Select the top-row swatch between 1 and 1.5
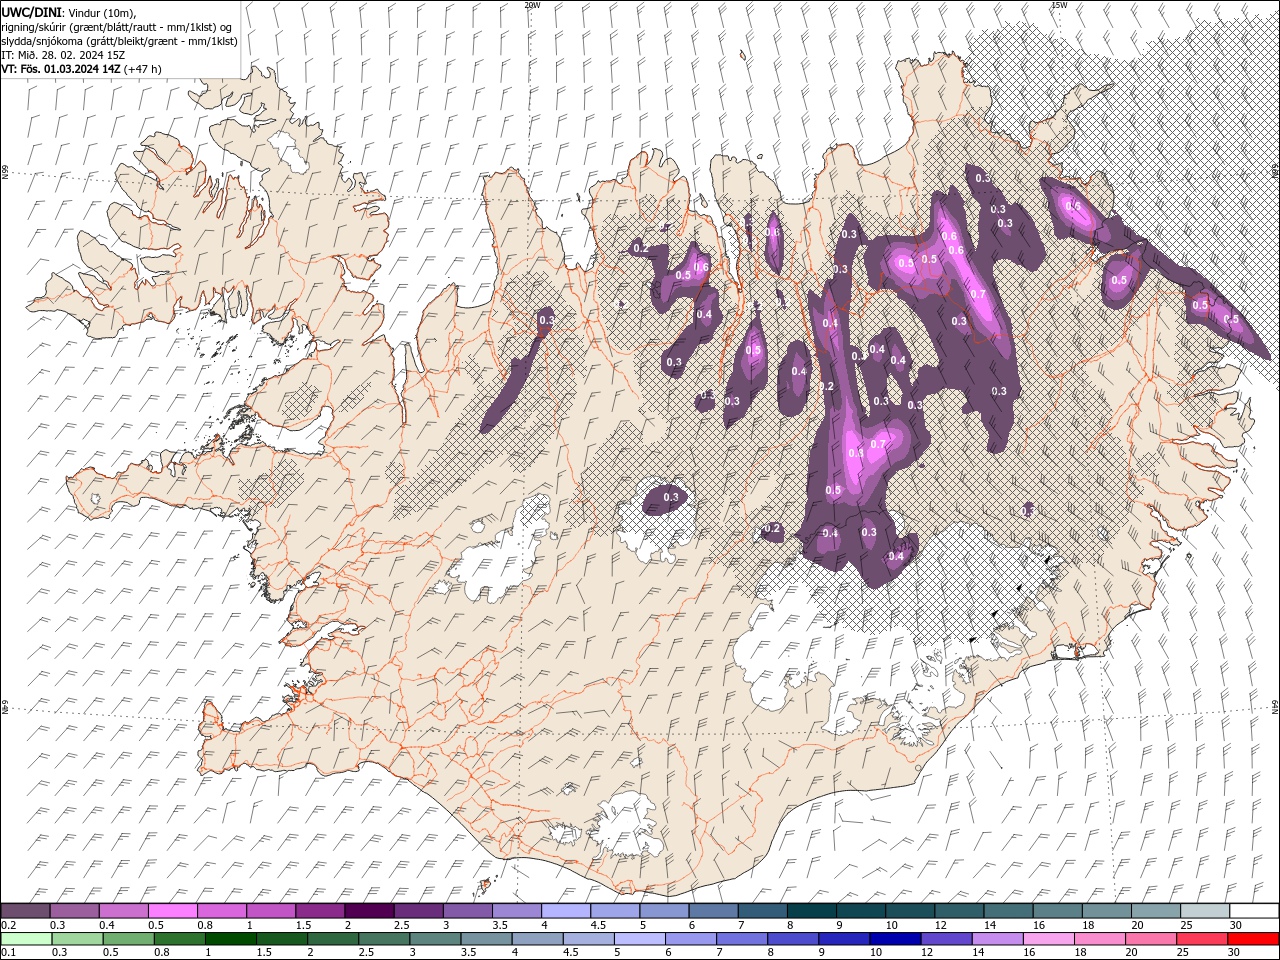The width and height of the screenshot is (1280, 960). pos(271,911)
